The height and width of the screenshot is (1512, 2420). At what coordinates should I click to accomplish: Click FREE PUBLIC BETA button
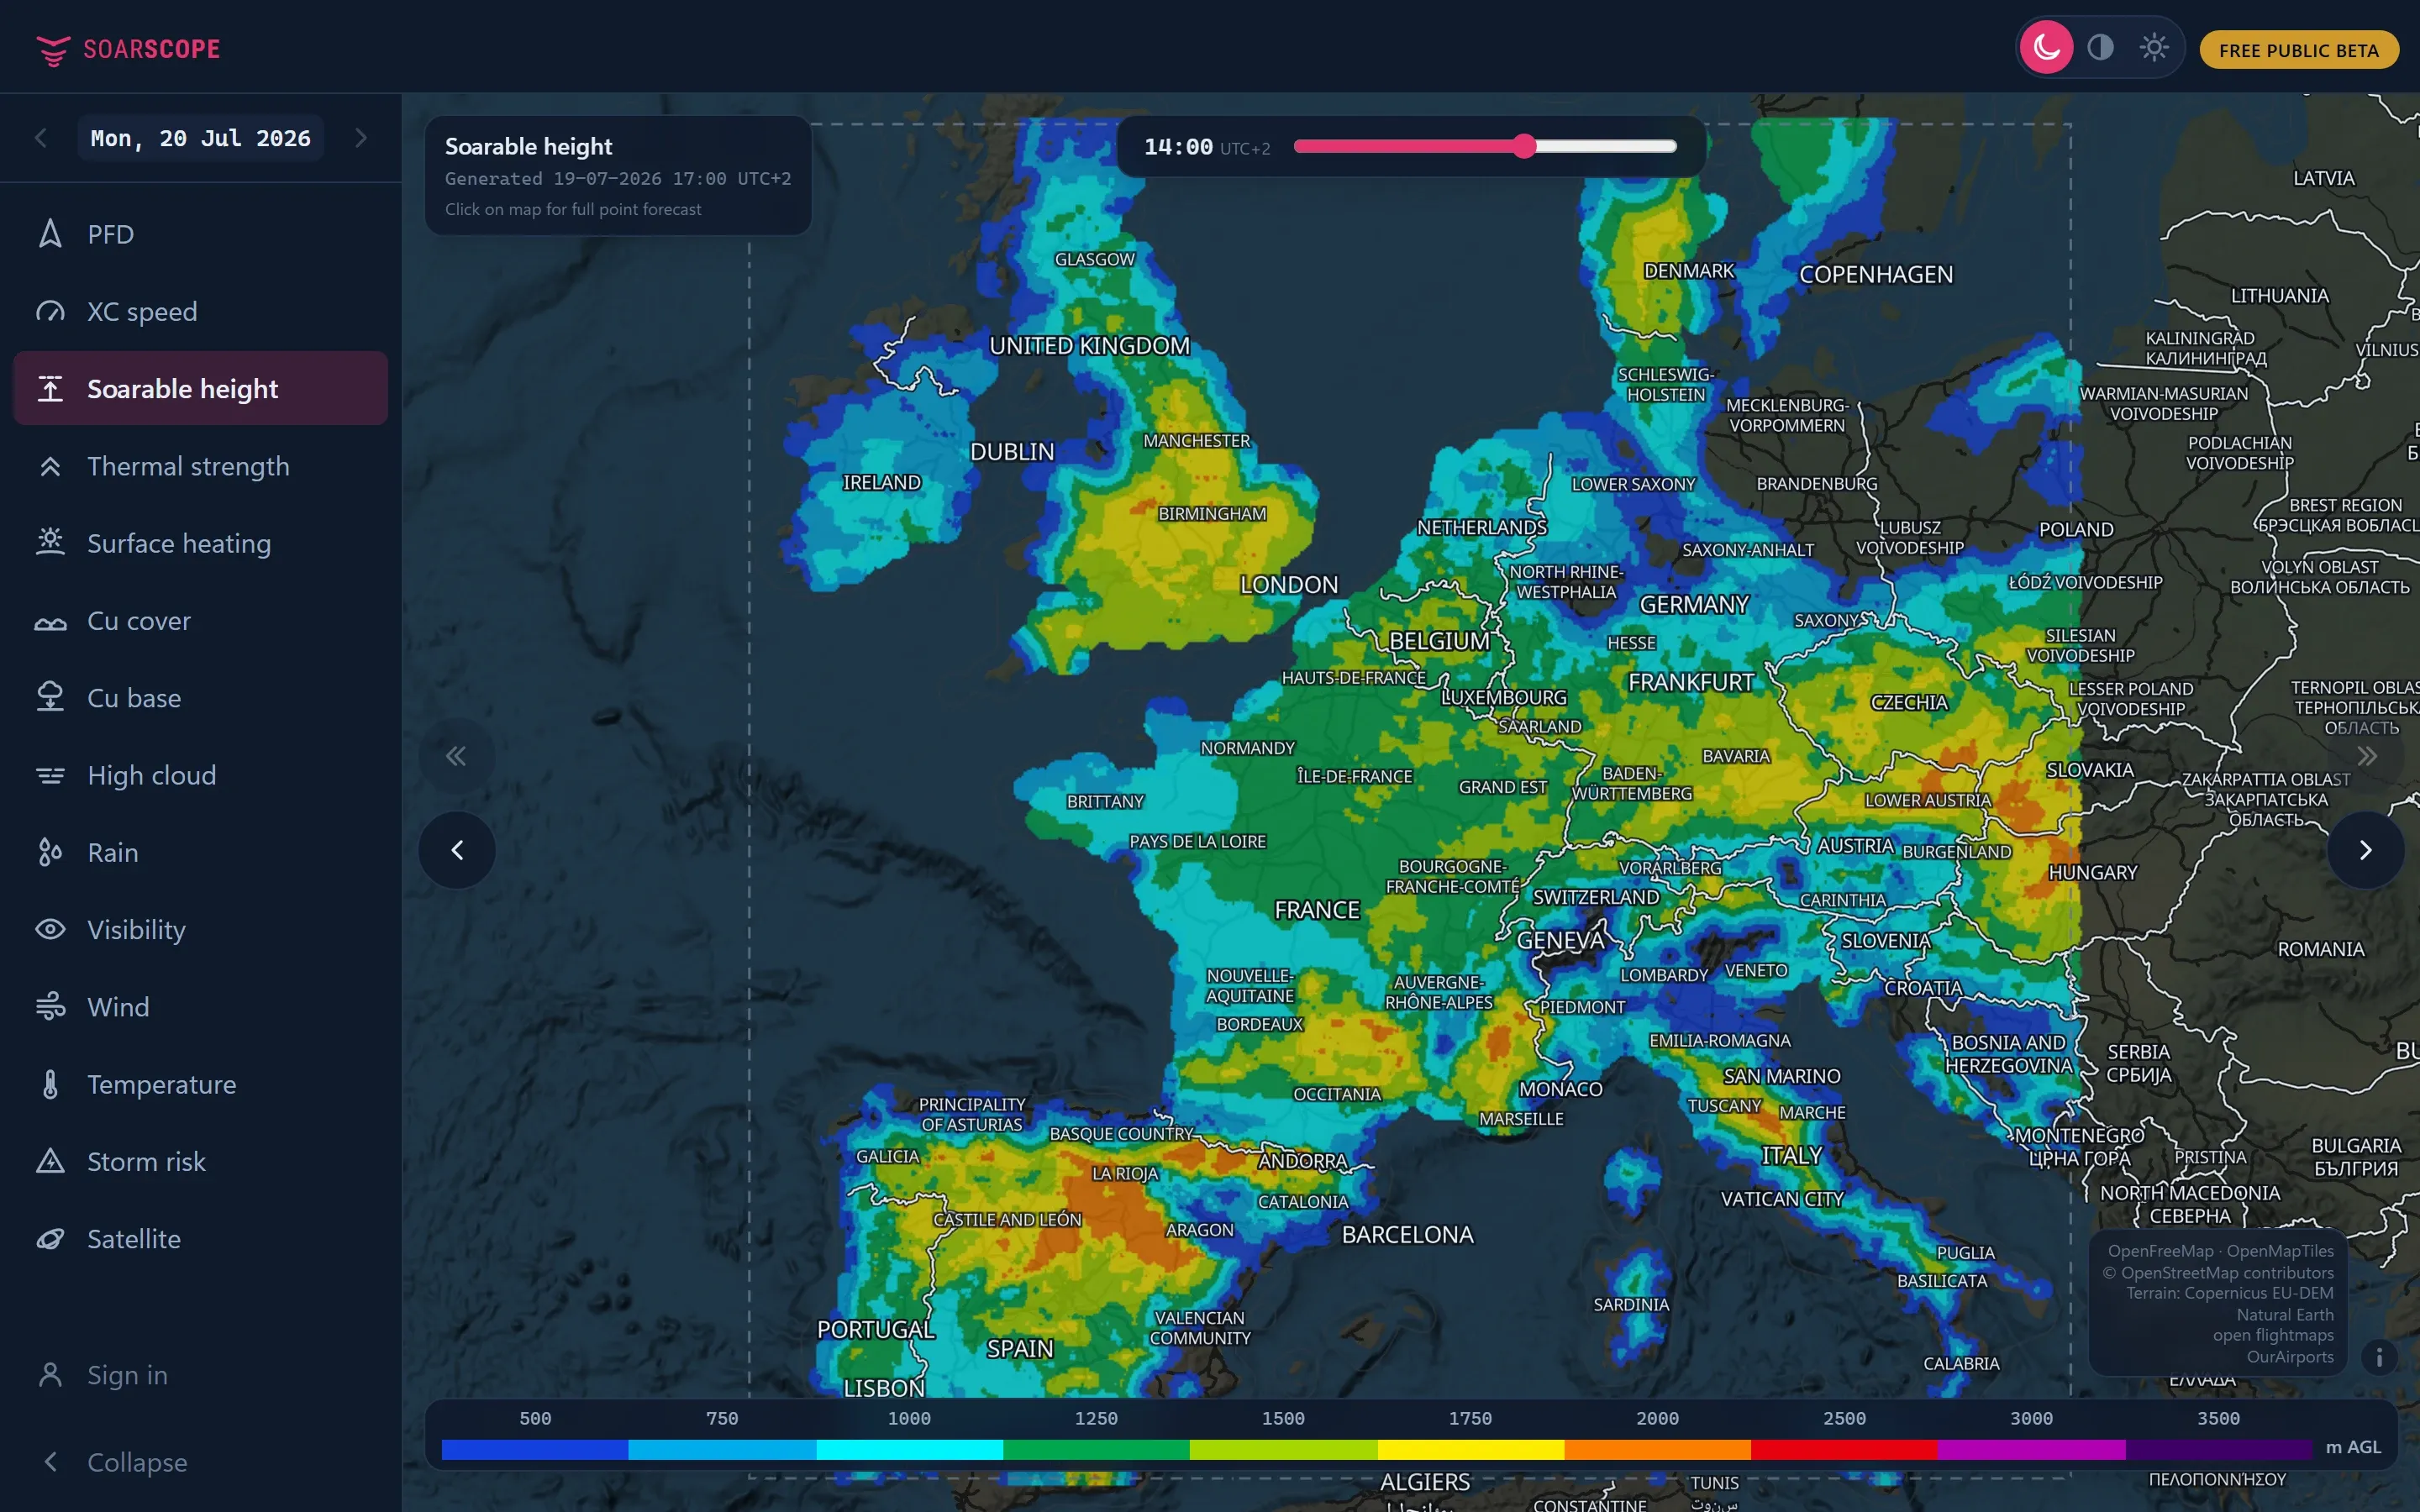(2298, 50)
